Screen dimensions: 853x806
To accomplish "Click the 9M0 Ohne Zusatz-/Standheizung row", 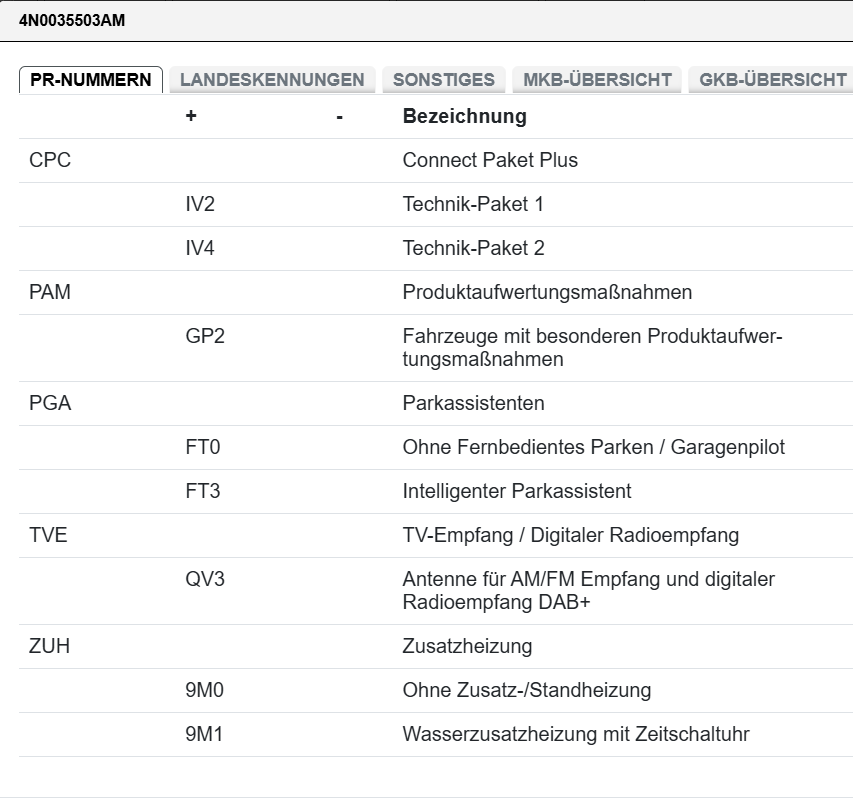I will (x=436, y=691).
